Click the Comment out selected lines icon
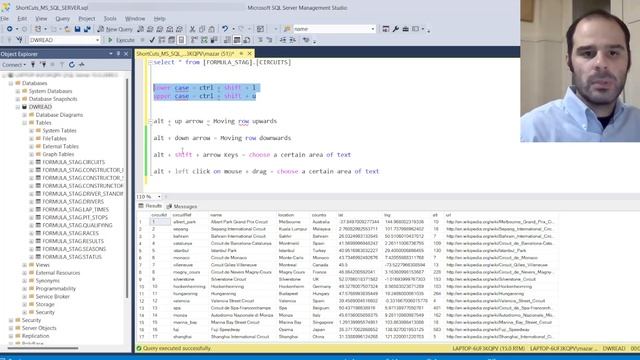 click(260, 40)
